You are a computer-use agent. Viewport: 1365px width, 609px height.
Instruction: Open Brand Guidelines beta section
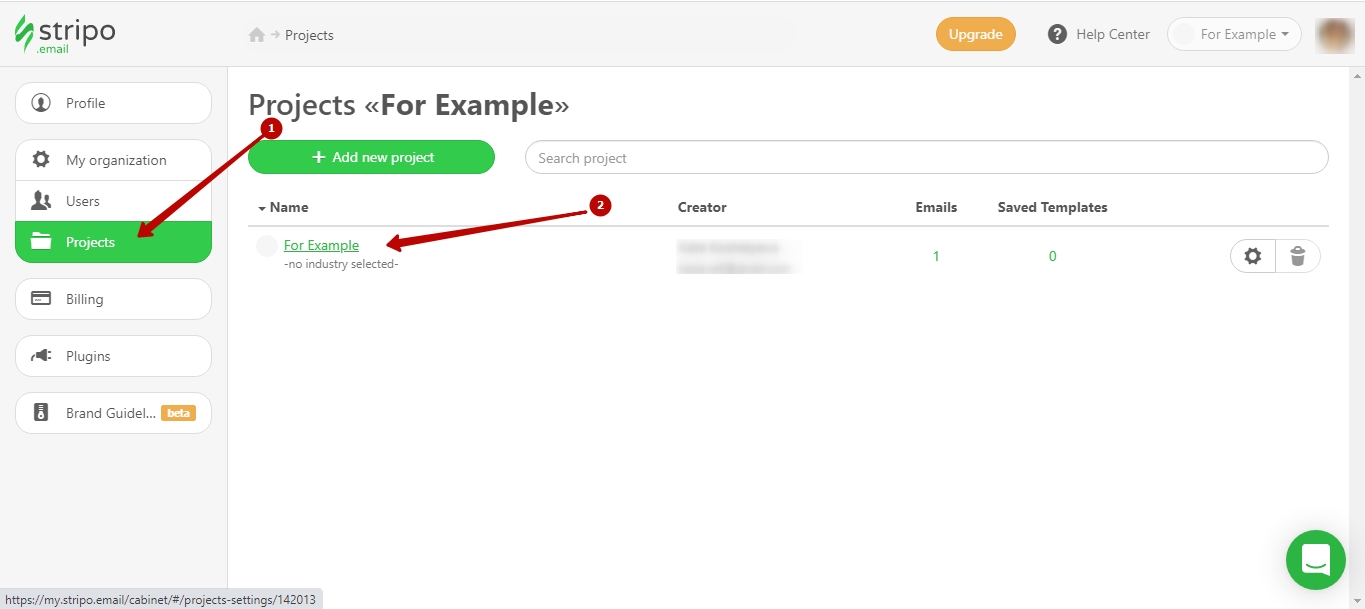click(x=113, y=413)
